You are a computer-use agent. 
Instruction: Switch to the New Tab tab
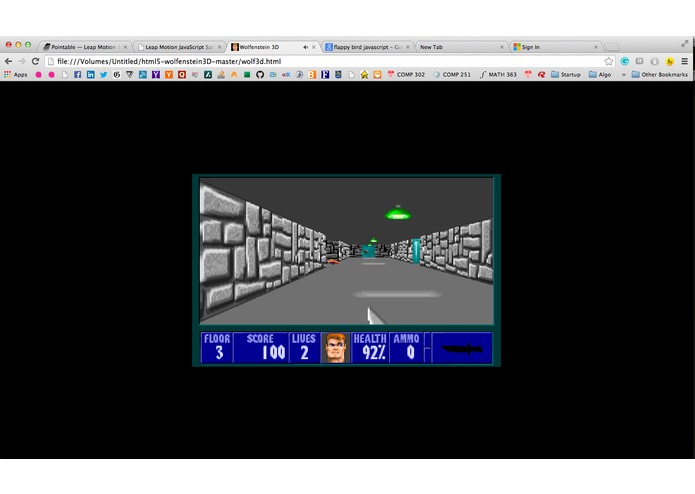(461, 47)
